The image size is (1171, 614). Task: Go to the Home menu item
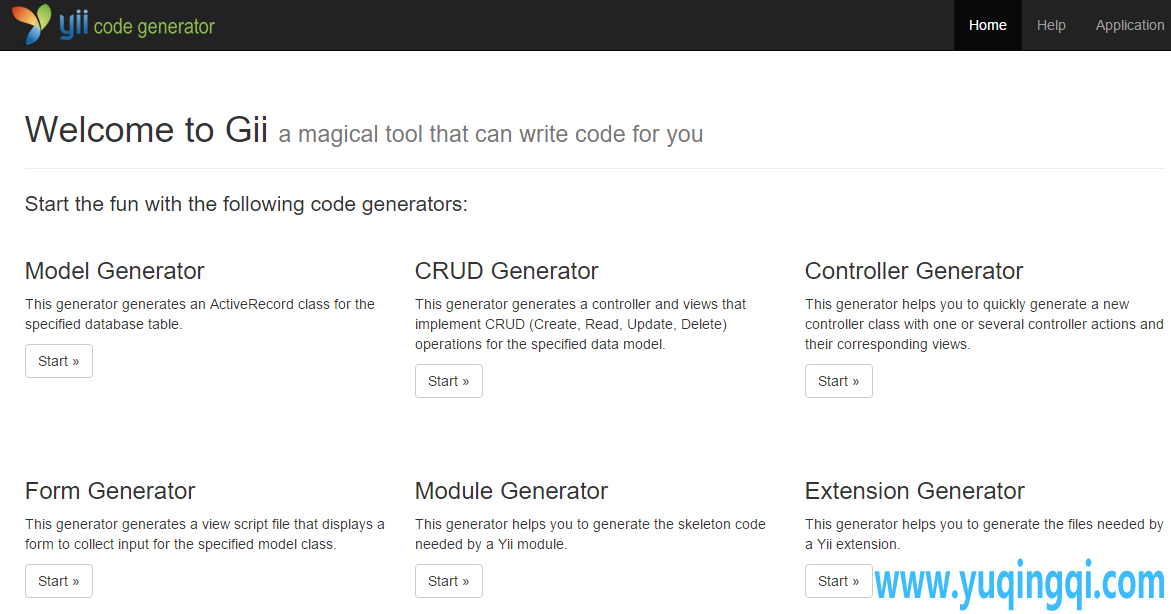point(987,25)
